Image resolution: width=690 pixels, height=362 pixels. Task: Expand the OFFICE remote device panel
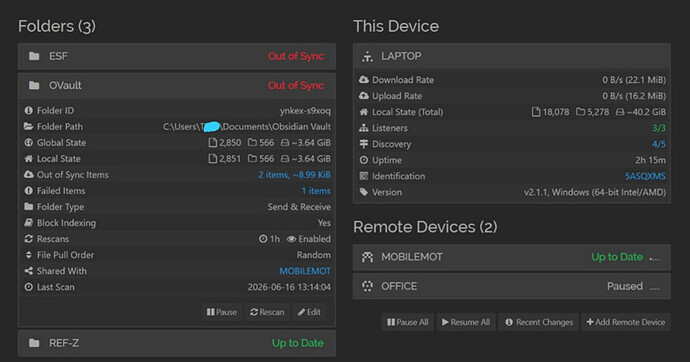(512, 286)
